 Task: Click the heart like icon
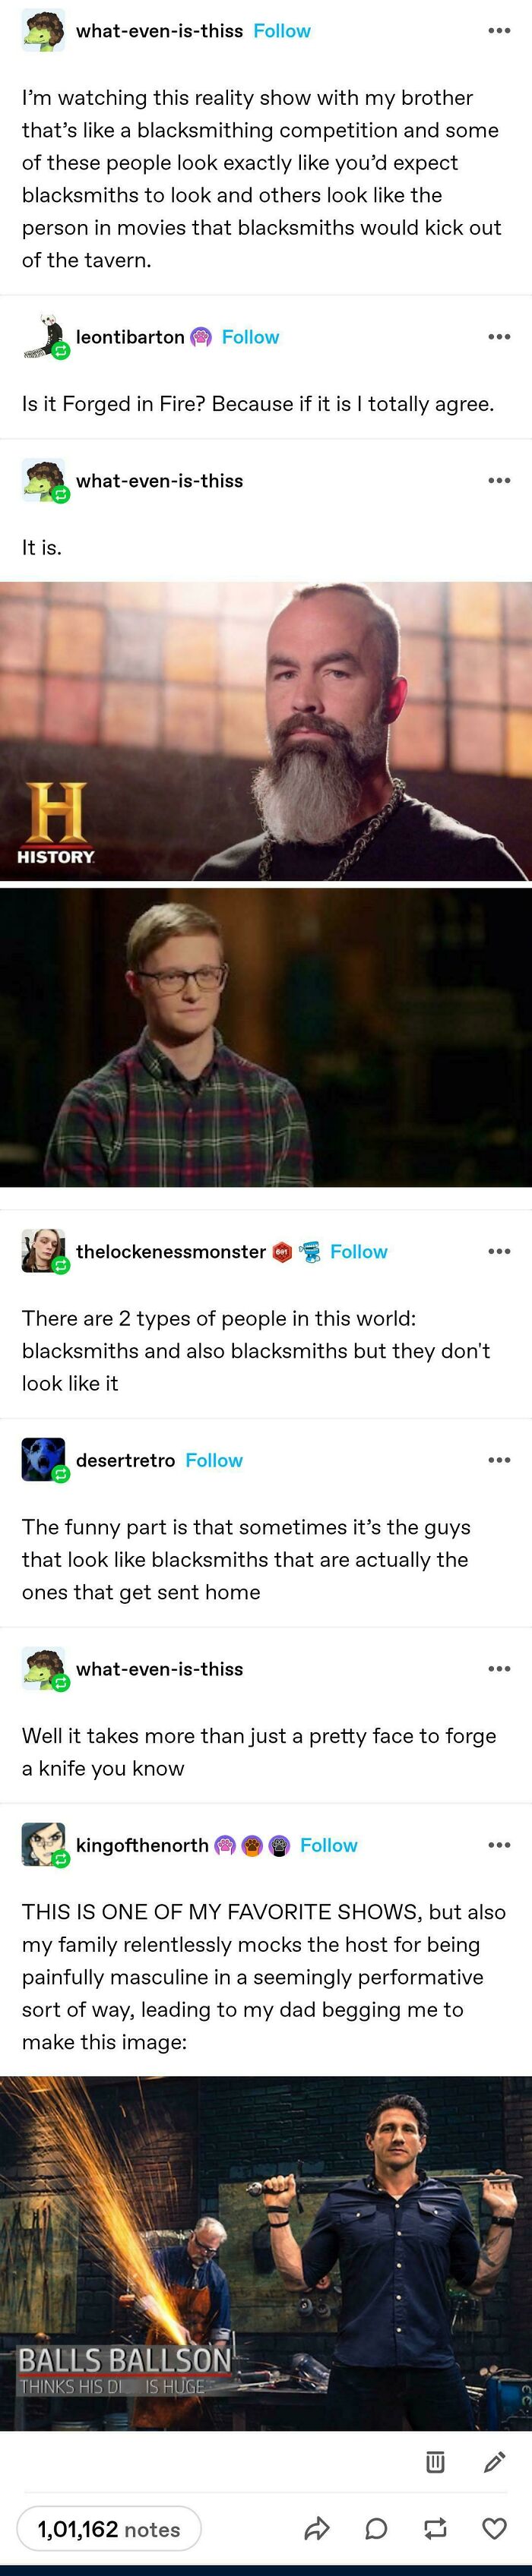(495, 2529)
